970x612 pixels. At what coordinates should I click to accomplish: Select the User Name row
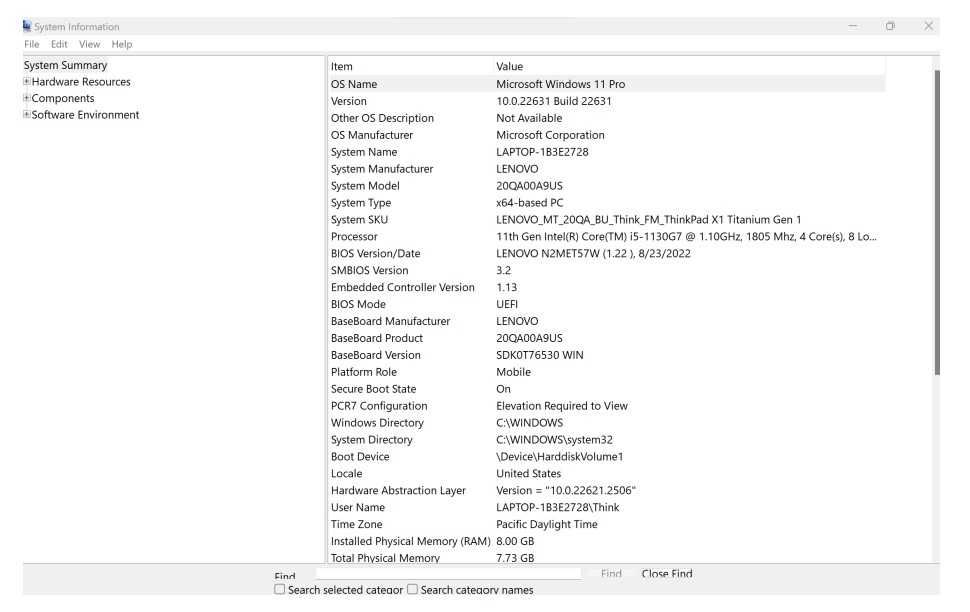point(606,507)
